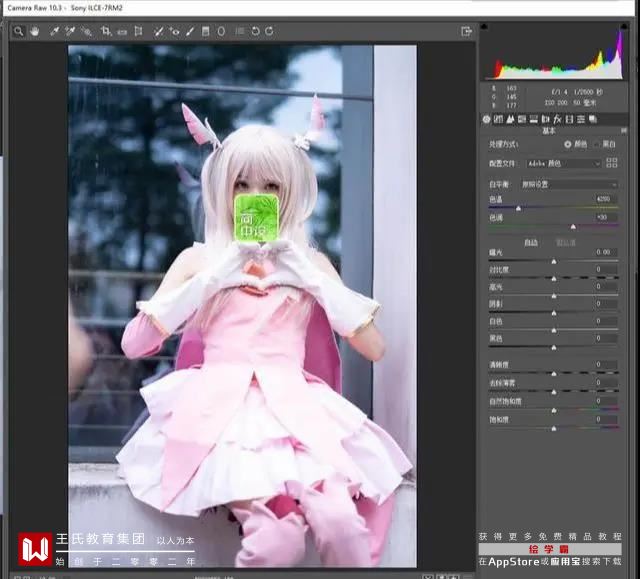Click the 阴影 shadows slider handle

coord(554,313)
